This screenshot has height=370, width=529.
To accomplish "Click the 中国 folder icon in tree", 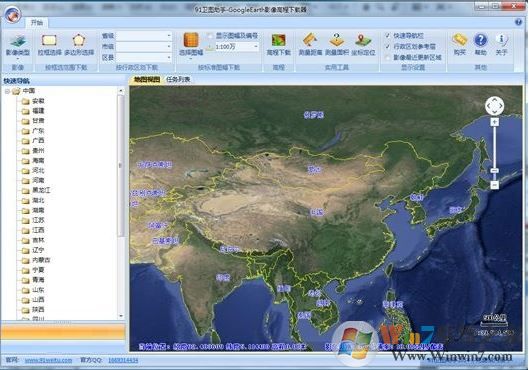I will click(16, 91).
